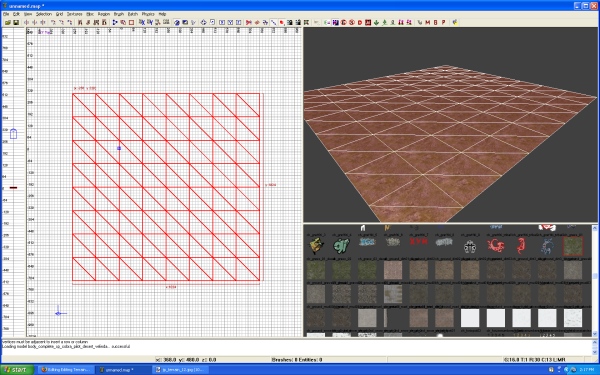600x375 pixels.
Task: Open the Brush menu
Action: pos(119,14)
